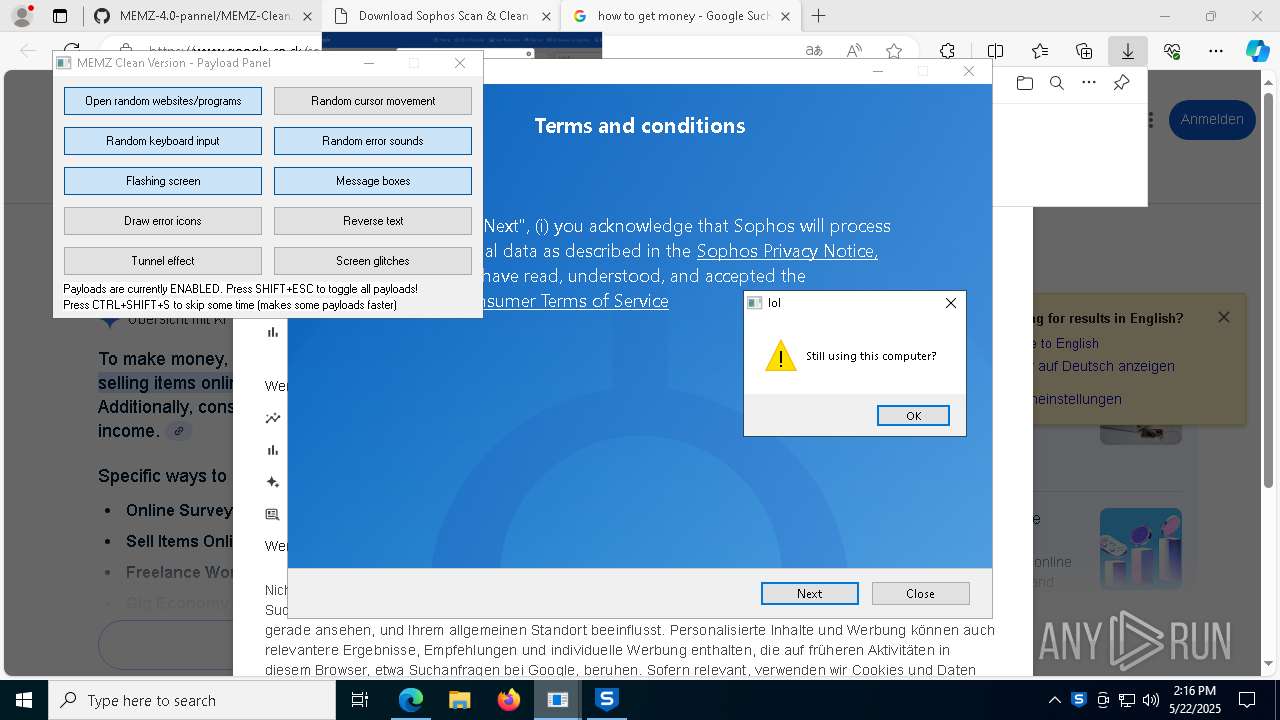
Task: Select Sophos app icon on taskbar
Action: (606, 700)
